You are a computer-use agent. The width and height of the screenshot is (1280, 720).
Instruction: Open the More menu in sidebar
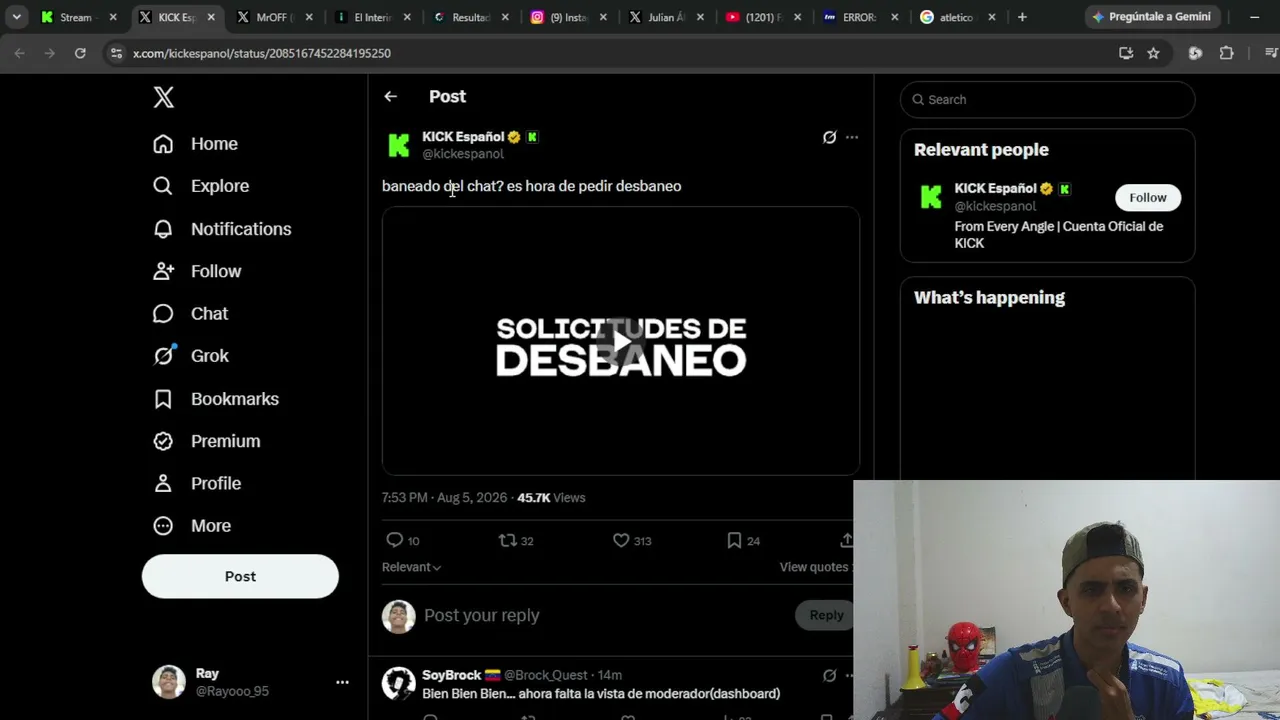[192, 526]
